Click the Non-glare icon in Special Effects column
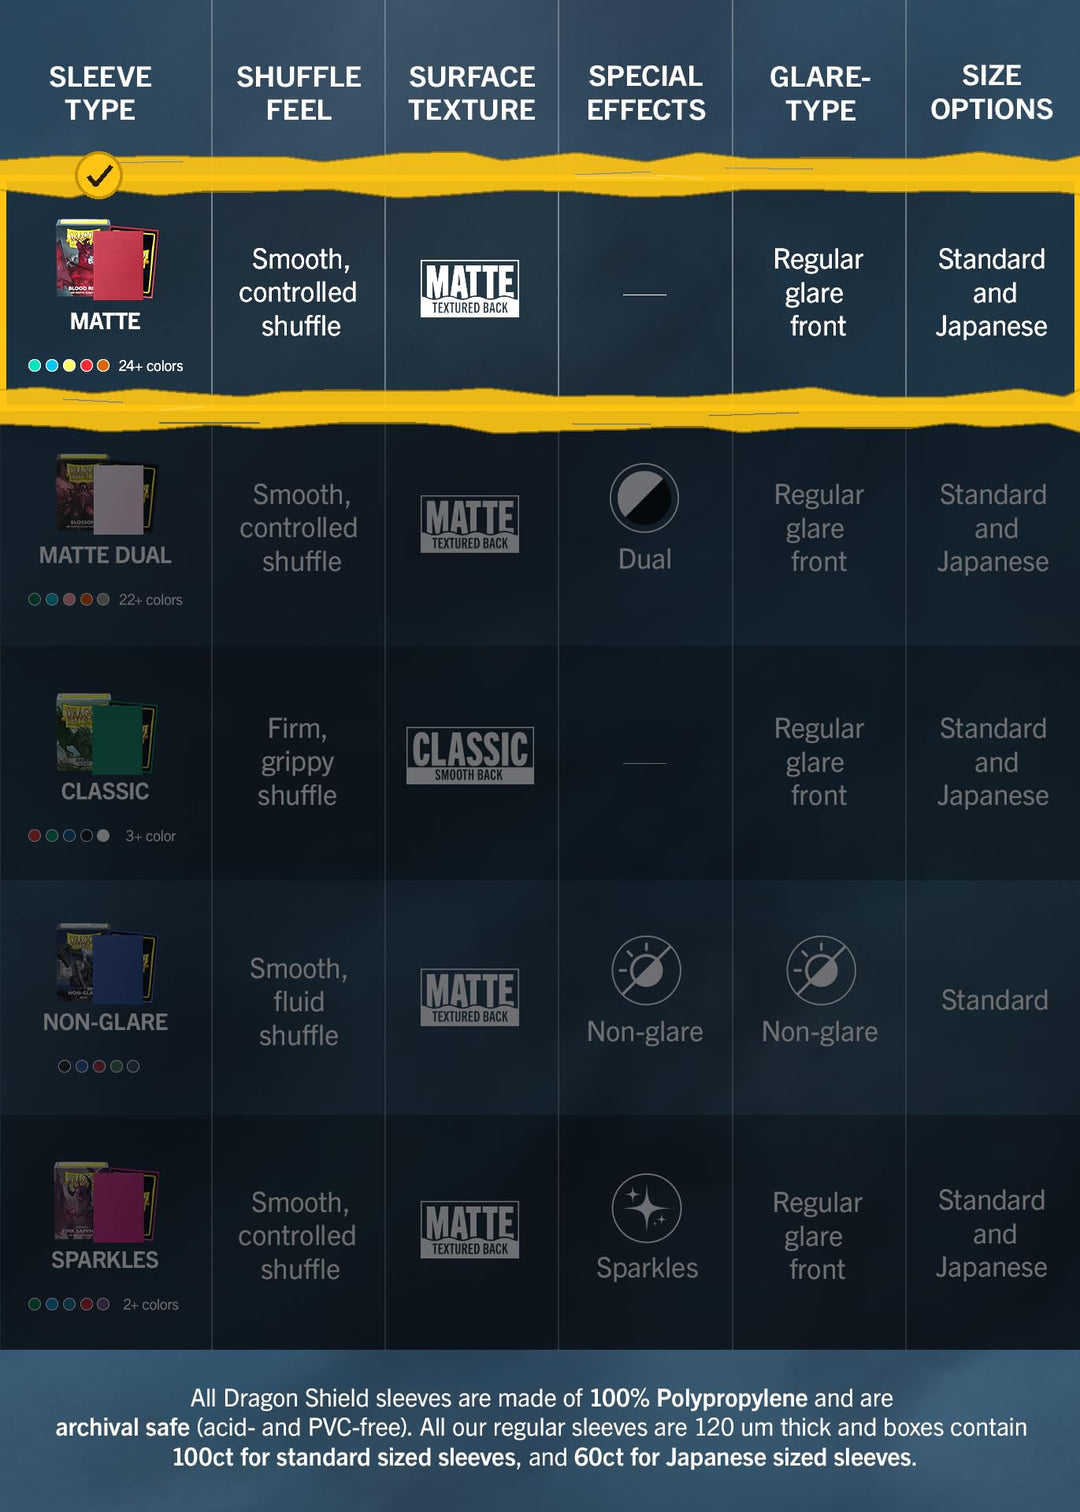The height and width of the screenshot is (1512, 1080). 646,970
